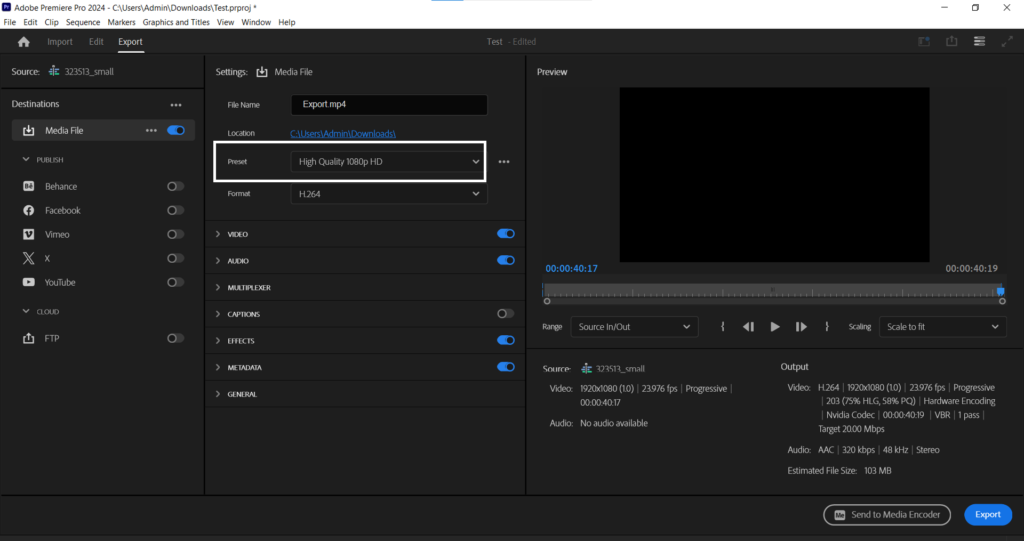Open the Downloads location link
The height and width of the screenshot is (541, 1024).
pos(344,133)
